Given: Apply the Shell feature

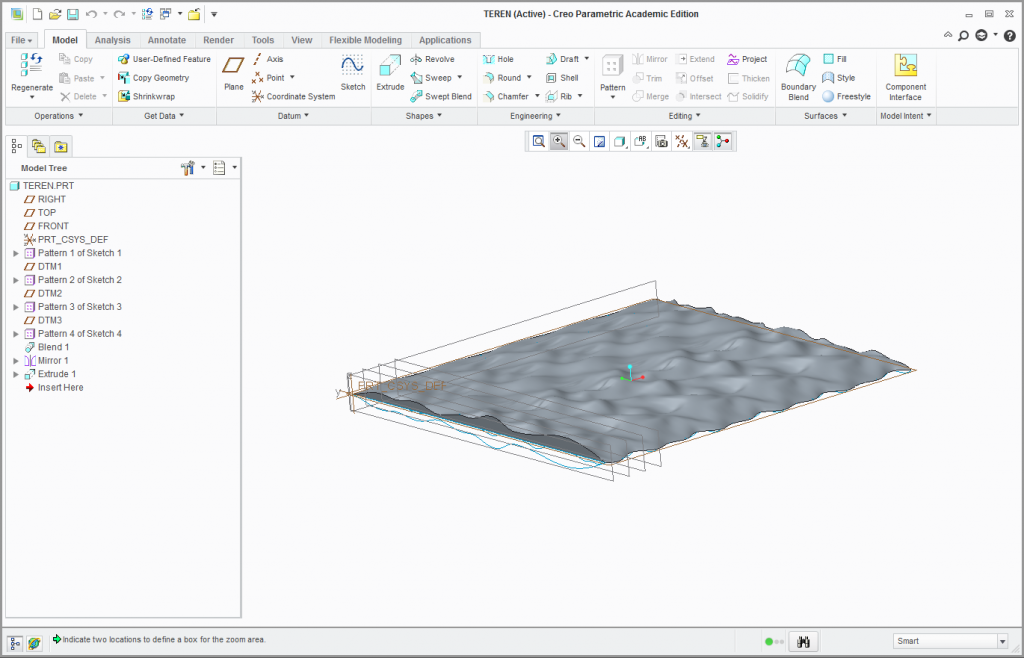Looking at the screenshot, I should [x=562, y=78].
